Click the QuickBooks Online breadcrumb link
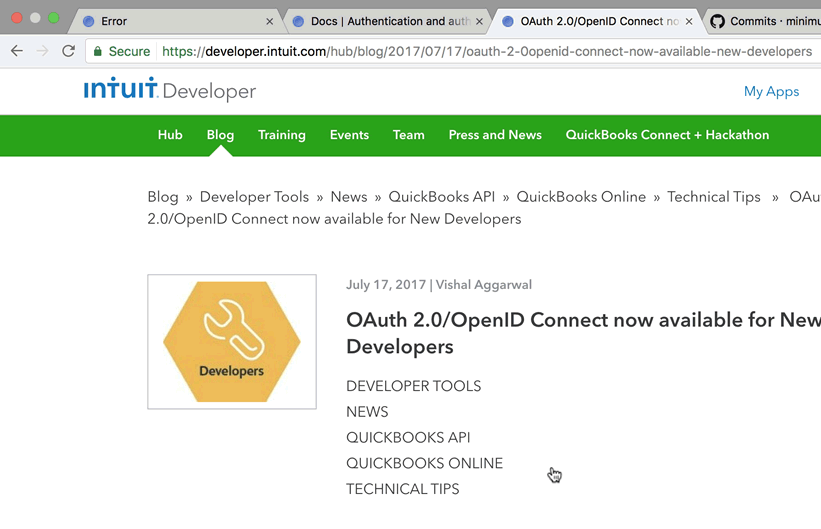Screen dimensions: 821x529 pos(581,197)
